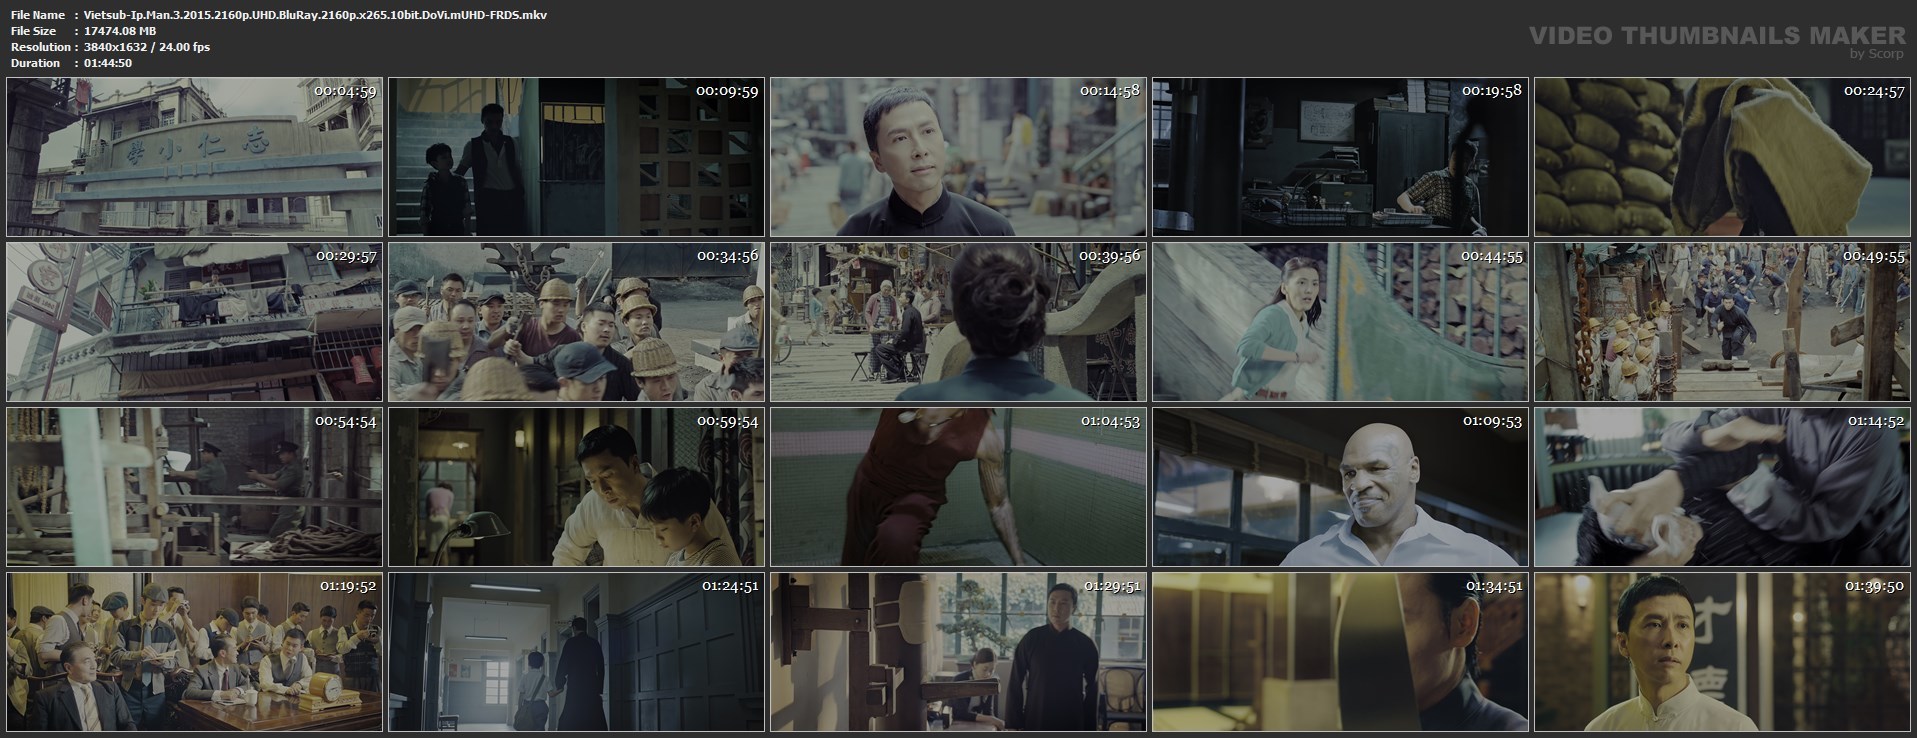Select the thumbnail timestamped 01:04:53
This screenshot has height=738, width=1917.
click(958, 487)
